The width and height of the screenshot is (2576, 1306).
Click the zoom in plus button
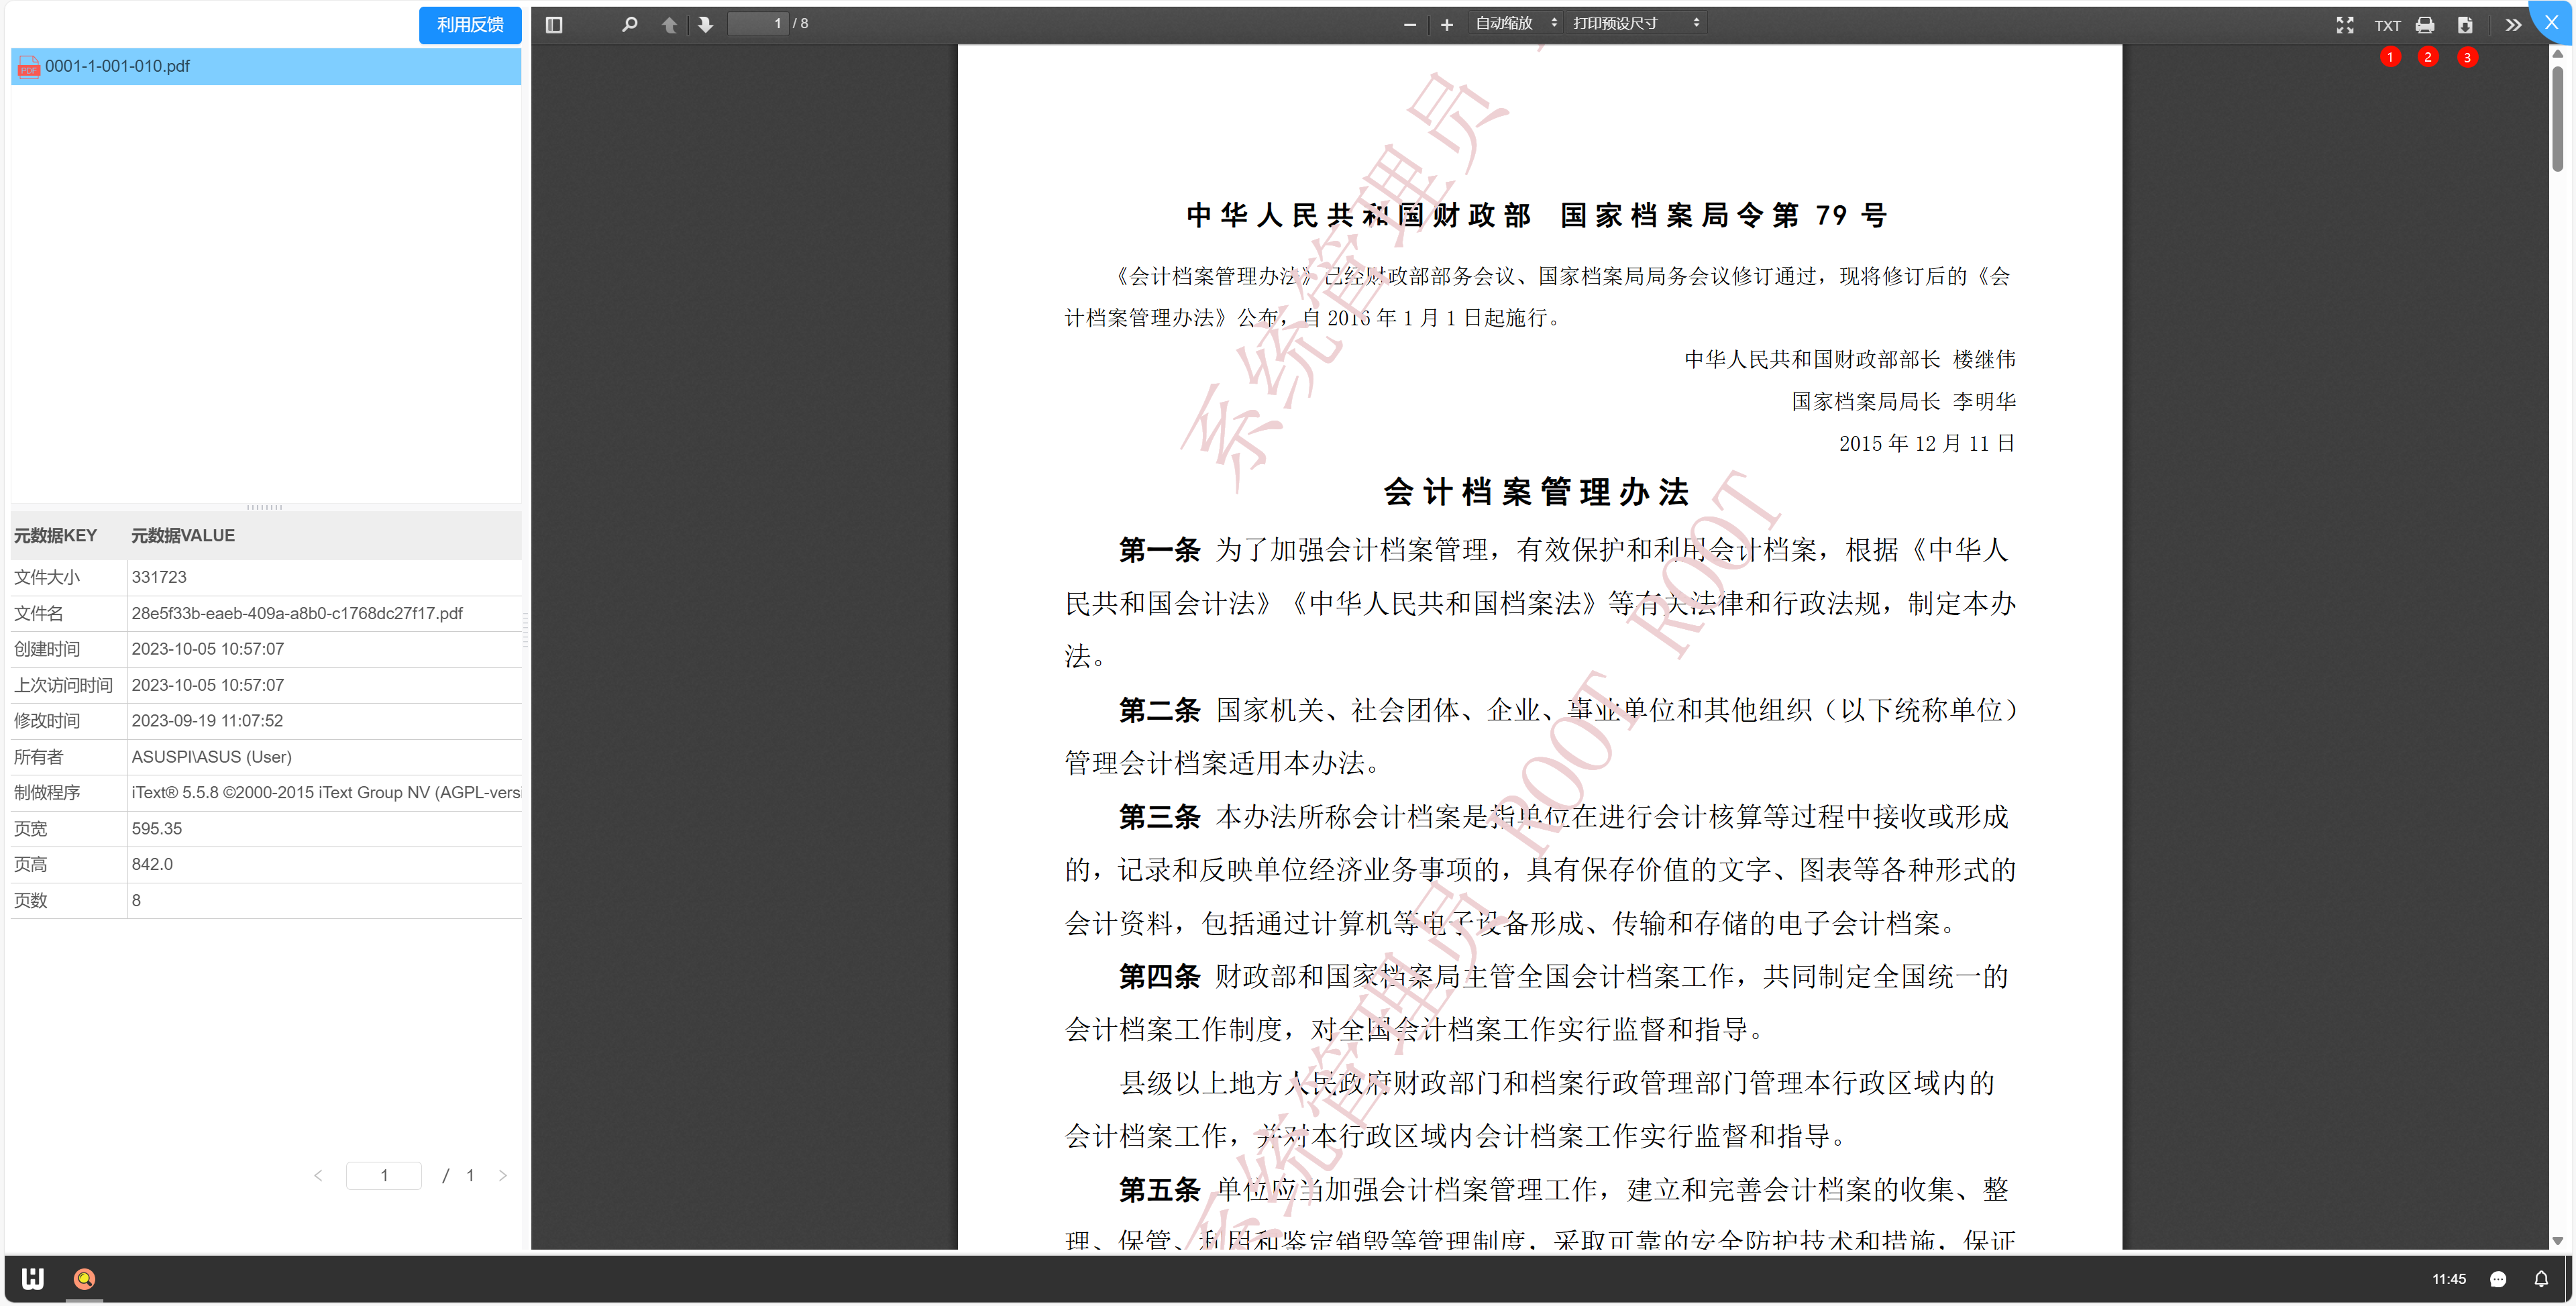(x=1446, y=24)
